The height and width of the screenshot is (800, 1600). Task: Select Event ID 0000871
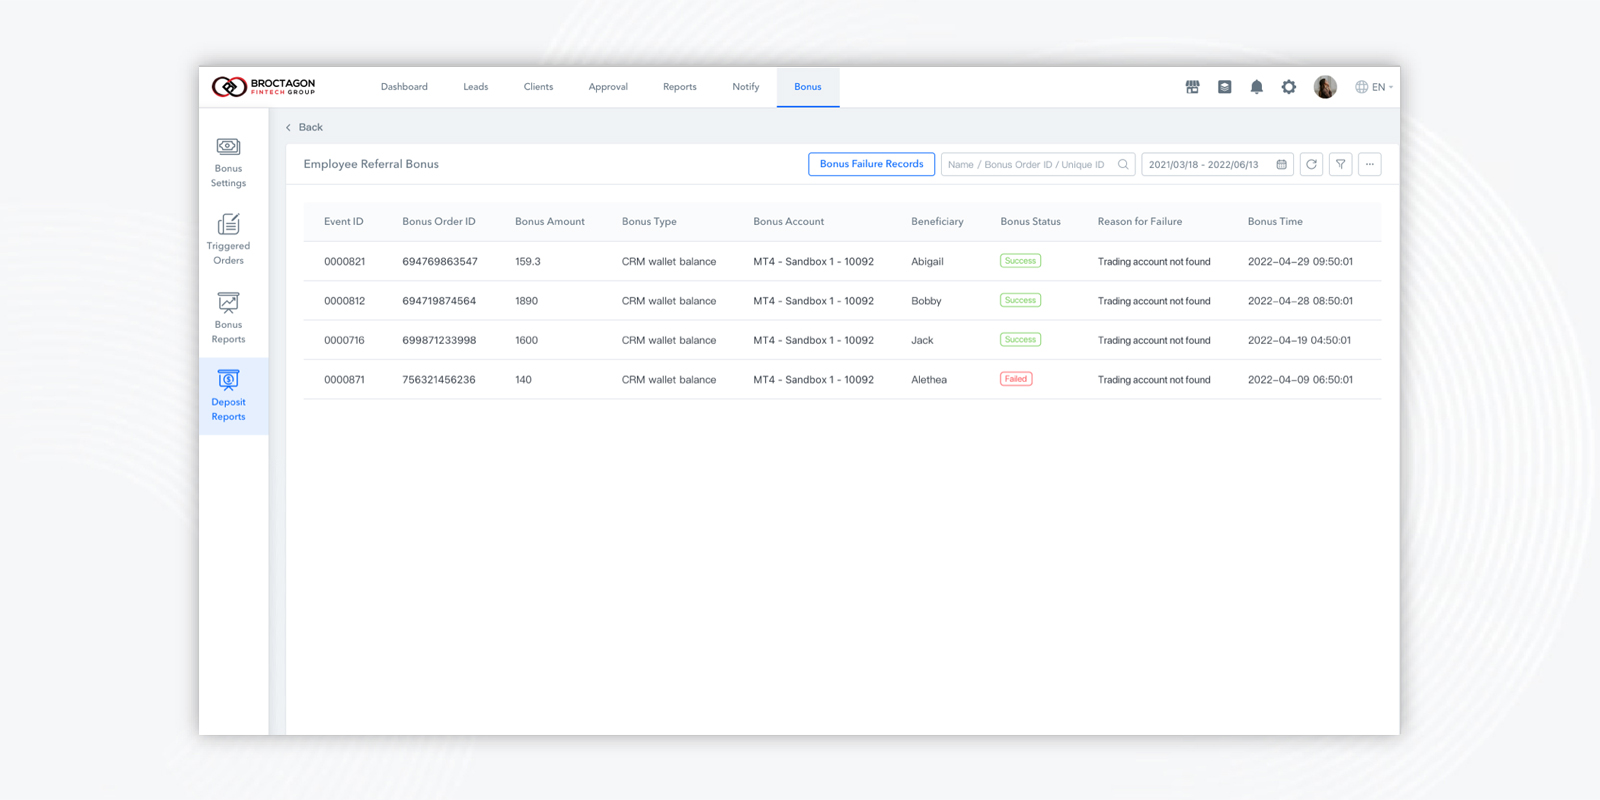(x=344, y=380)
